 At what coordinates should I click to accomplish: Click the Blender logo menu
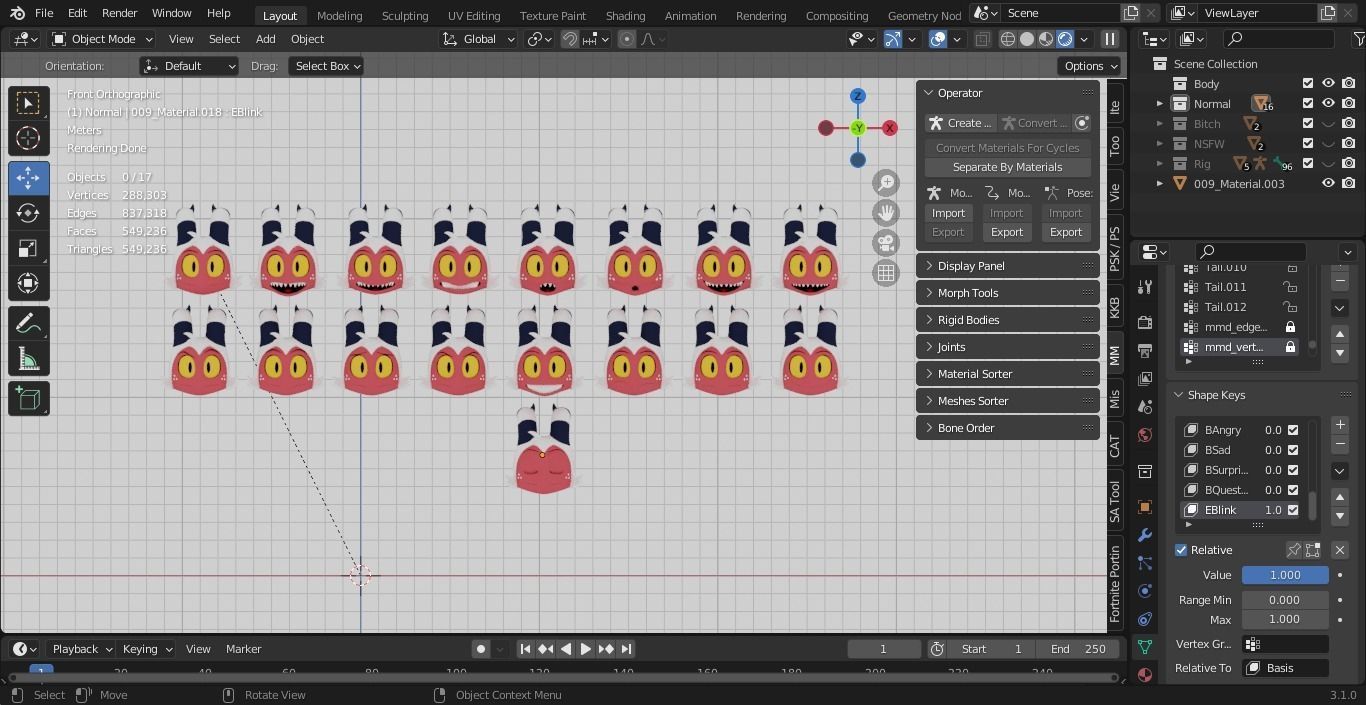(x=17, y=13)
